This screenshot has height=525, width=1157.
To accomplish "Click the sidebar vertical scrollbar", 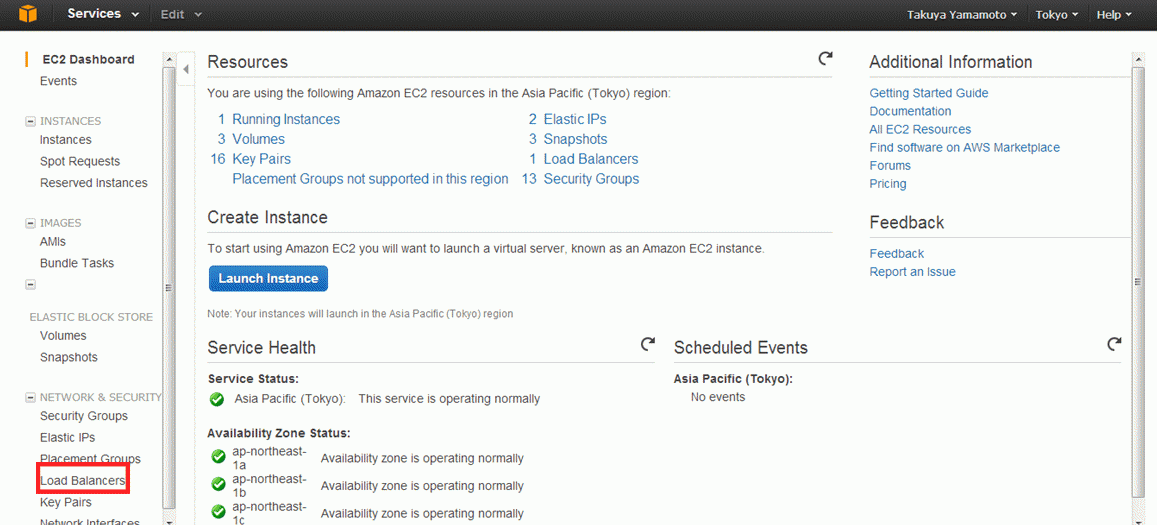I will [169, 288].
